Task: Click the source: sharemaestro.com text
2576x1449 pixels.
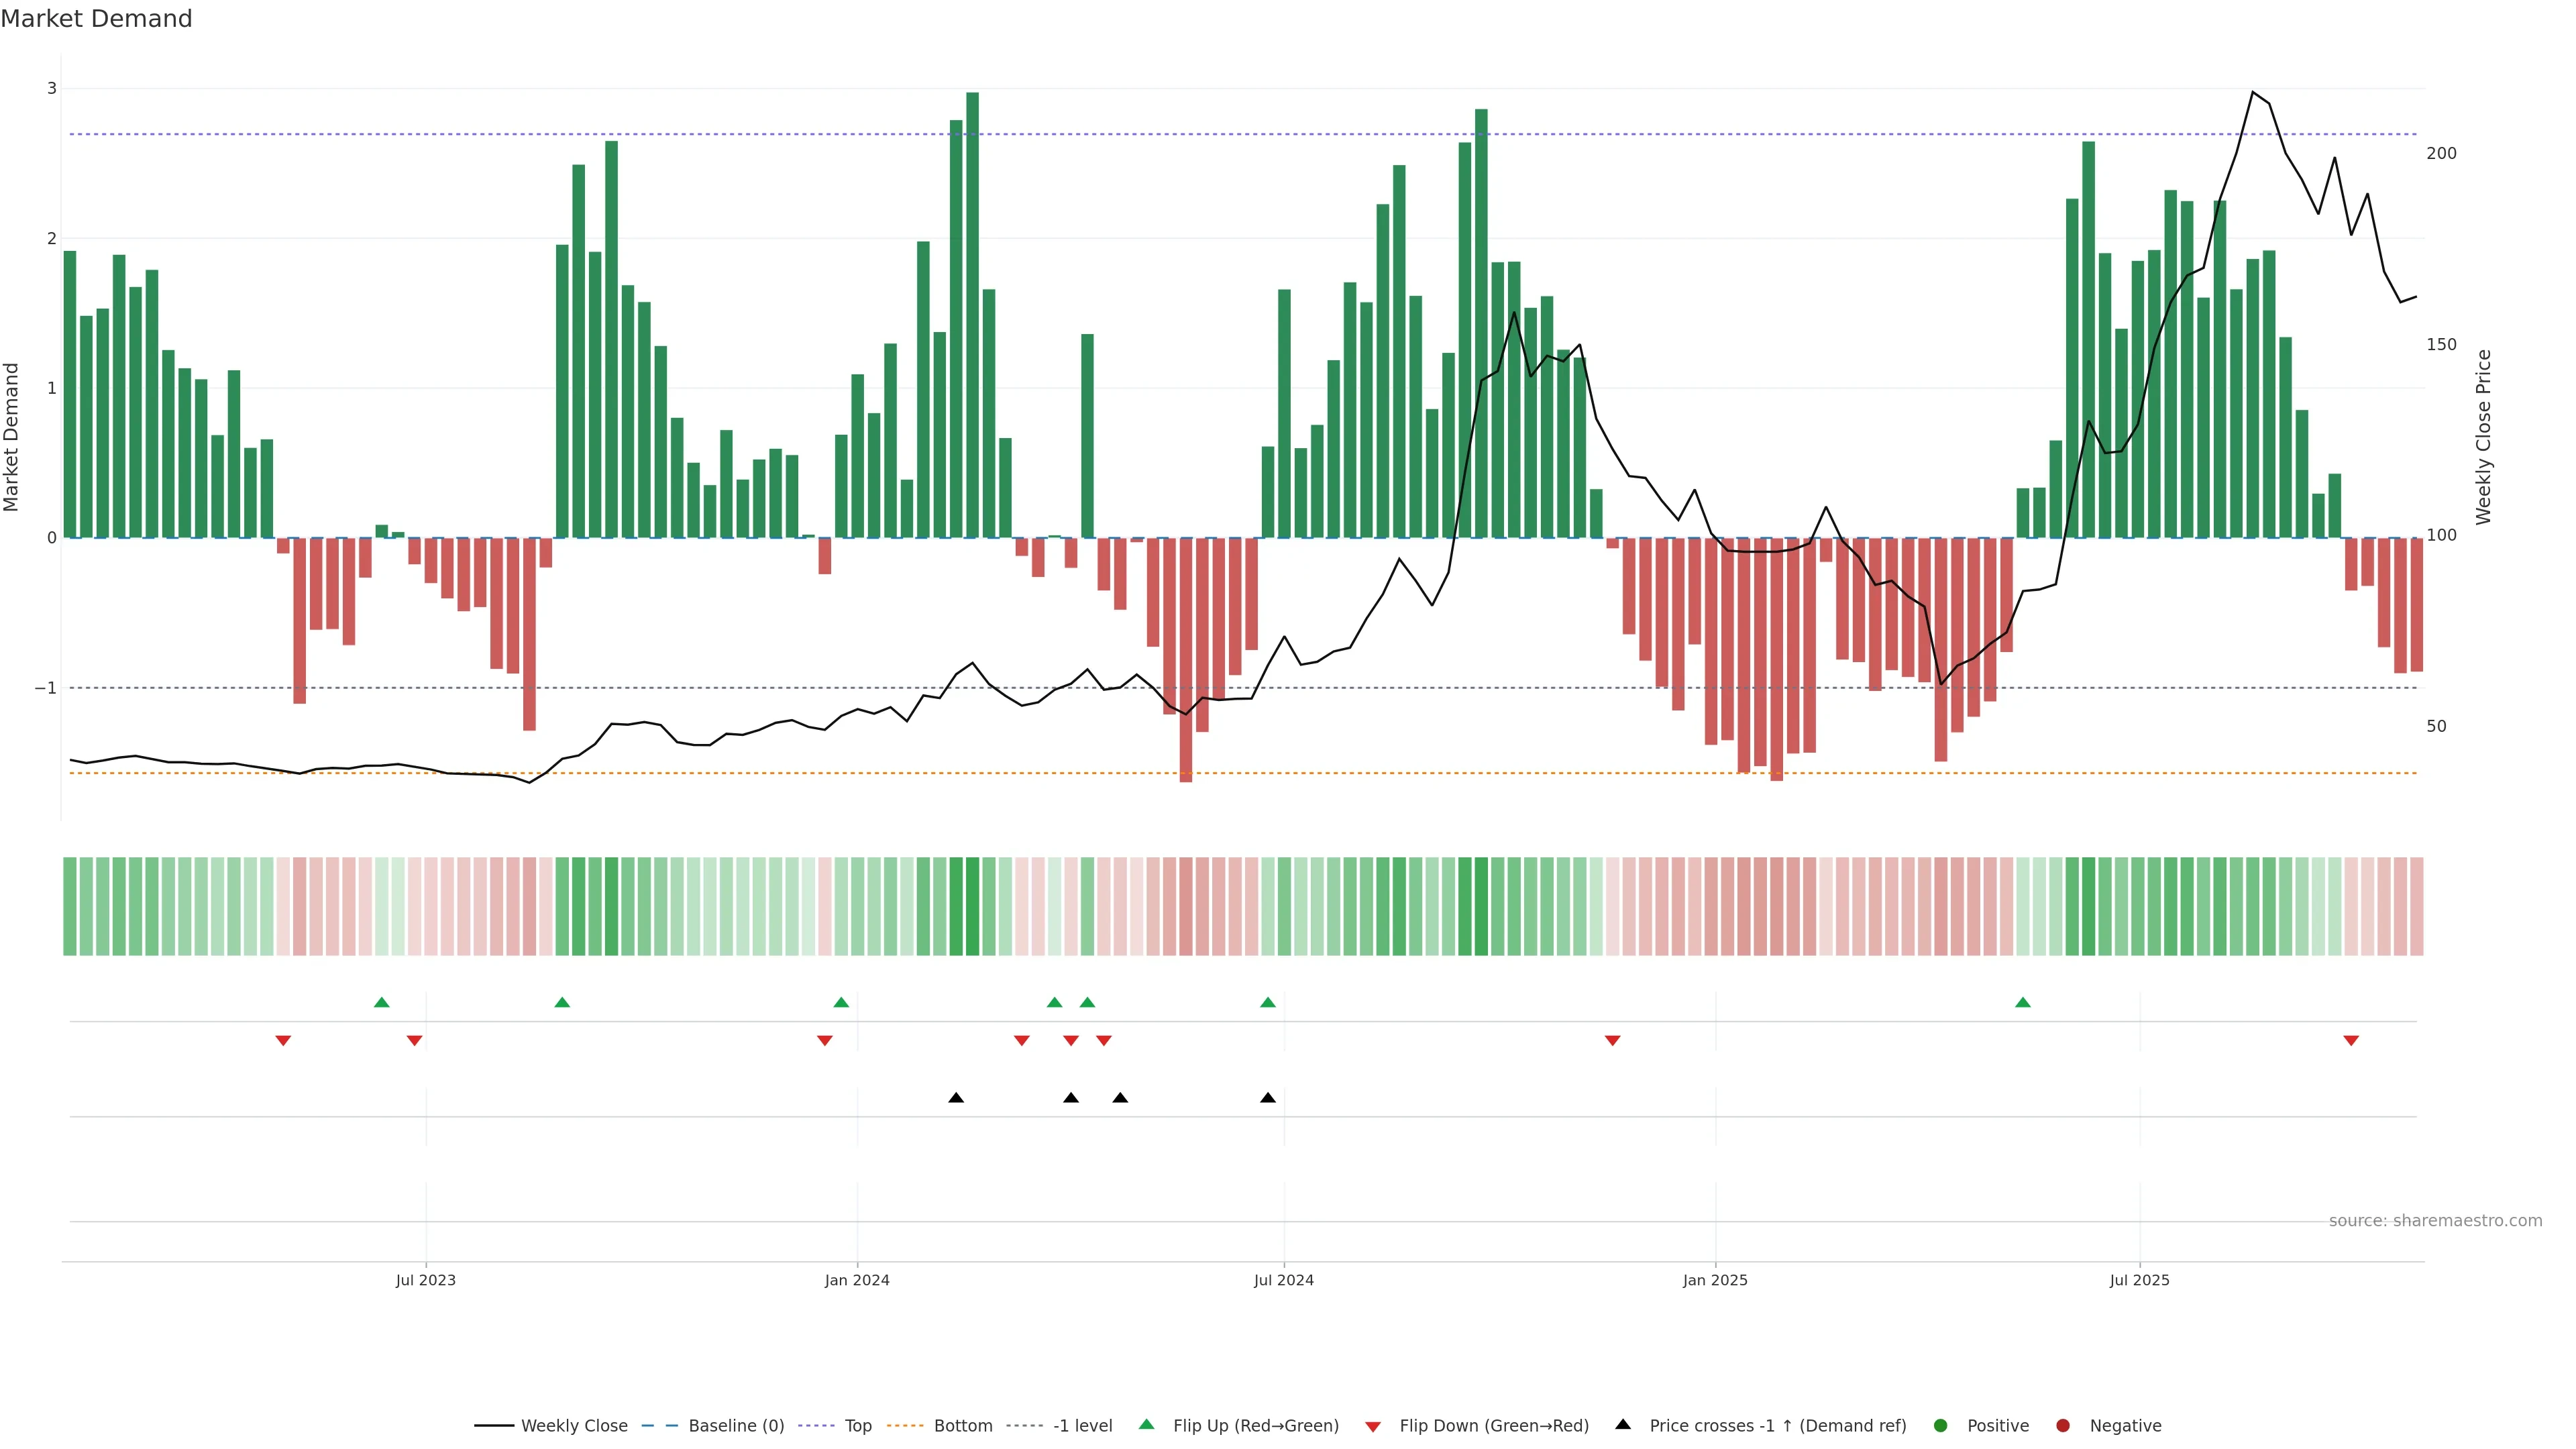Action: tap(2435, 1220)
